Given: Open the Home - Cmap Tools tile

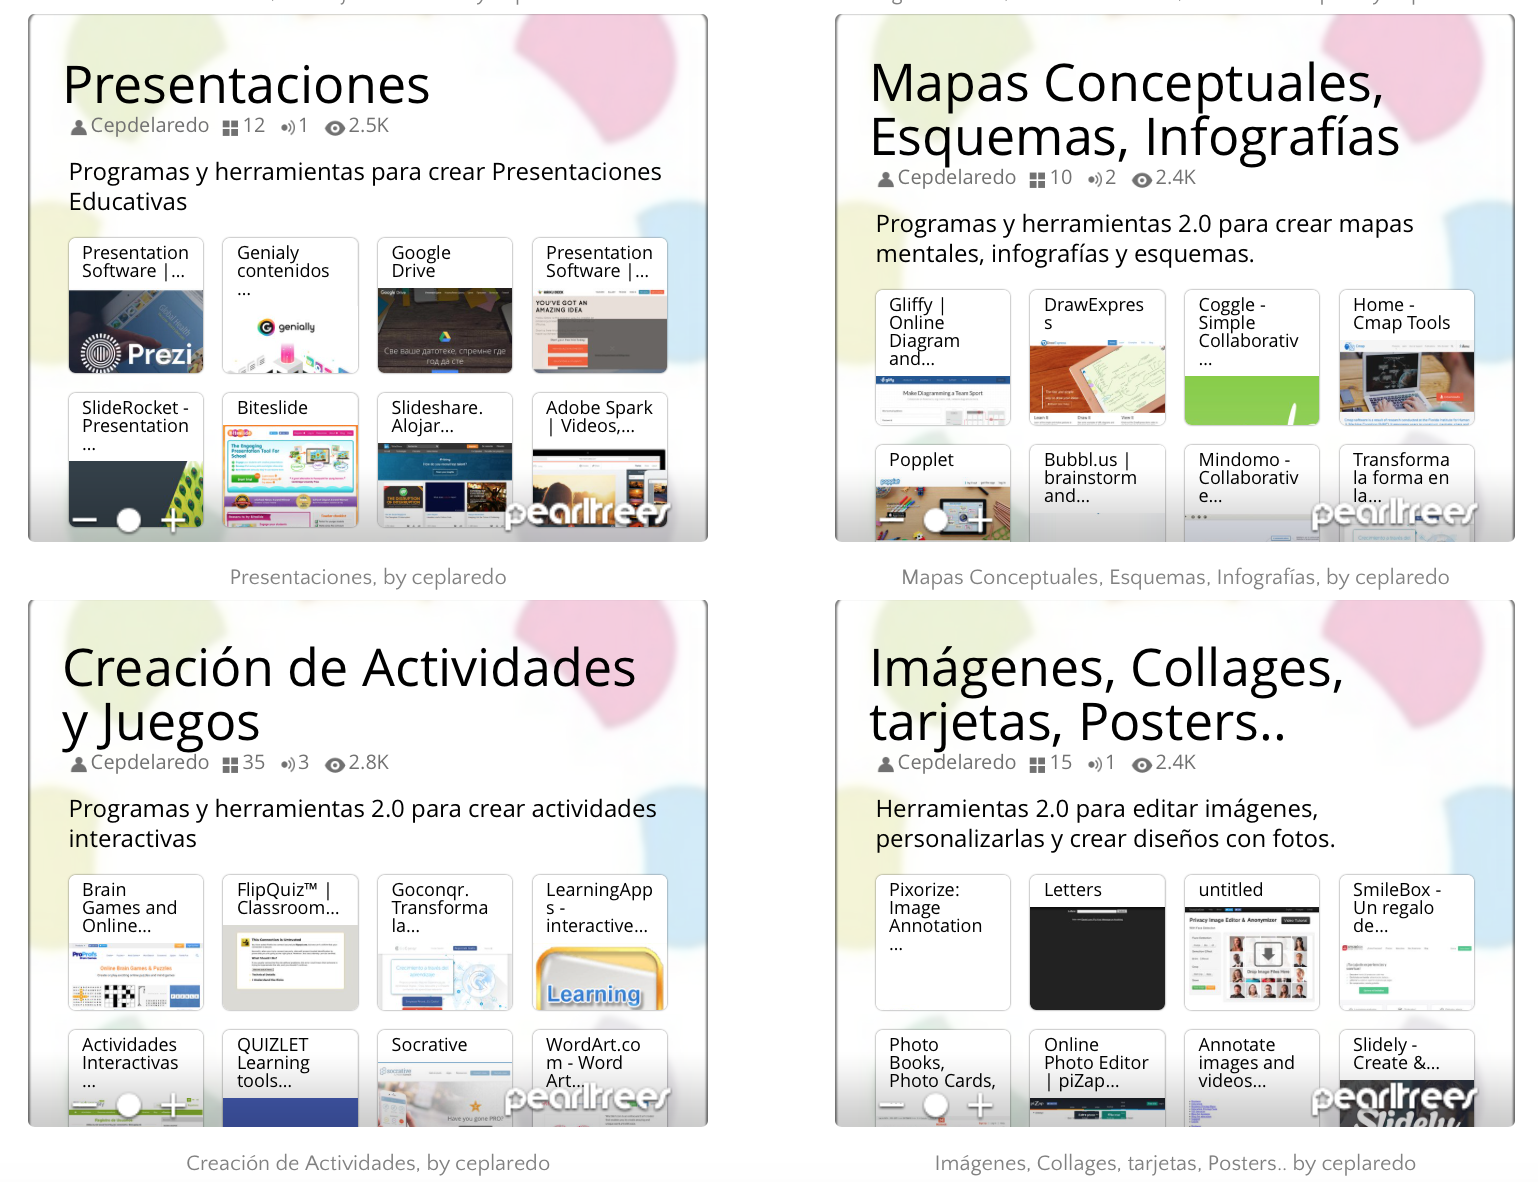Looking at the screenshot, I should point(1406,357).
